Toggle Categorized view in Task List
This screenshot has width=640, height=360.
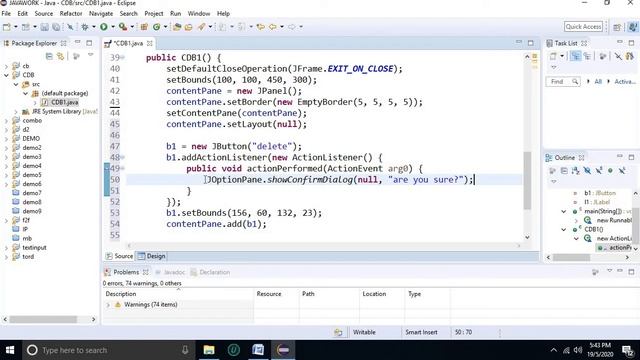(576, 56)
